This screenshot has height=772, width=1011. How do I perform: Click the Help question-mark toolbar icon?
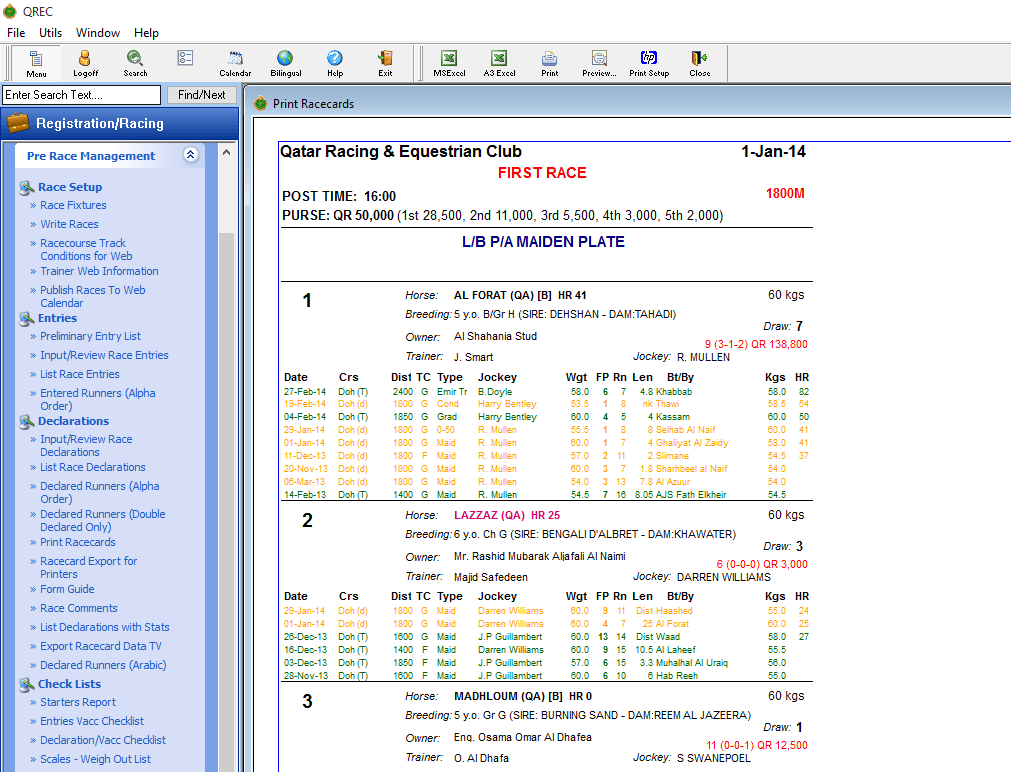tap(335, 63)
